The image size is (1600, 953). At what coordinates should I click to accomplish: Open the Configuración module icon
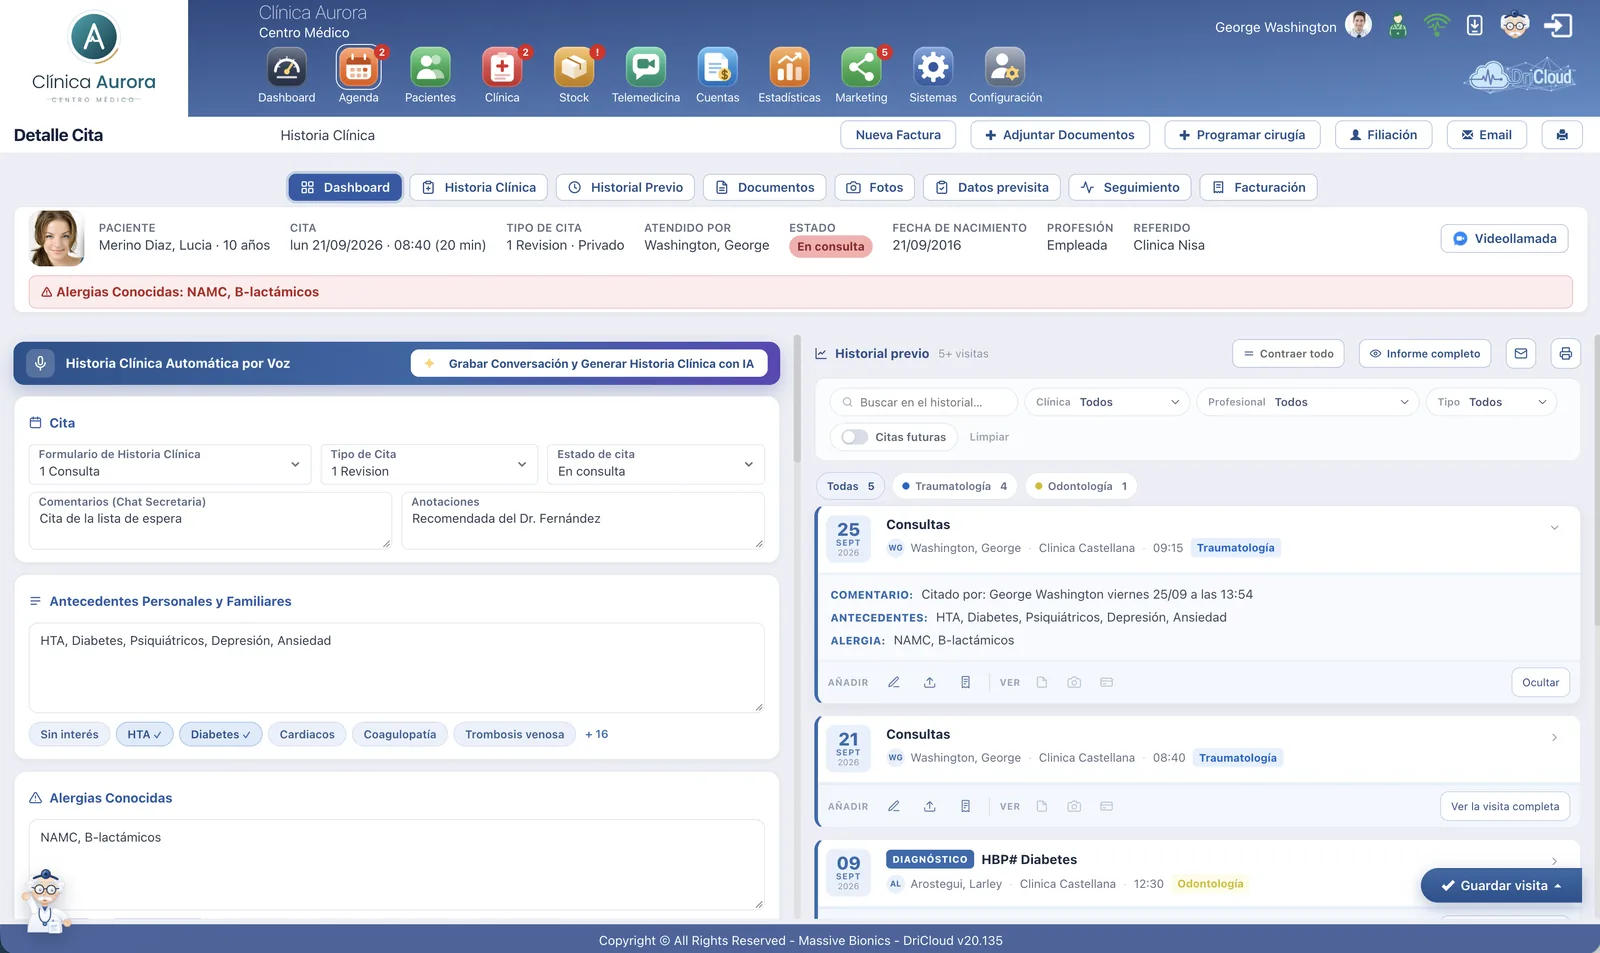(1005, 68)
